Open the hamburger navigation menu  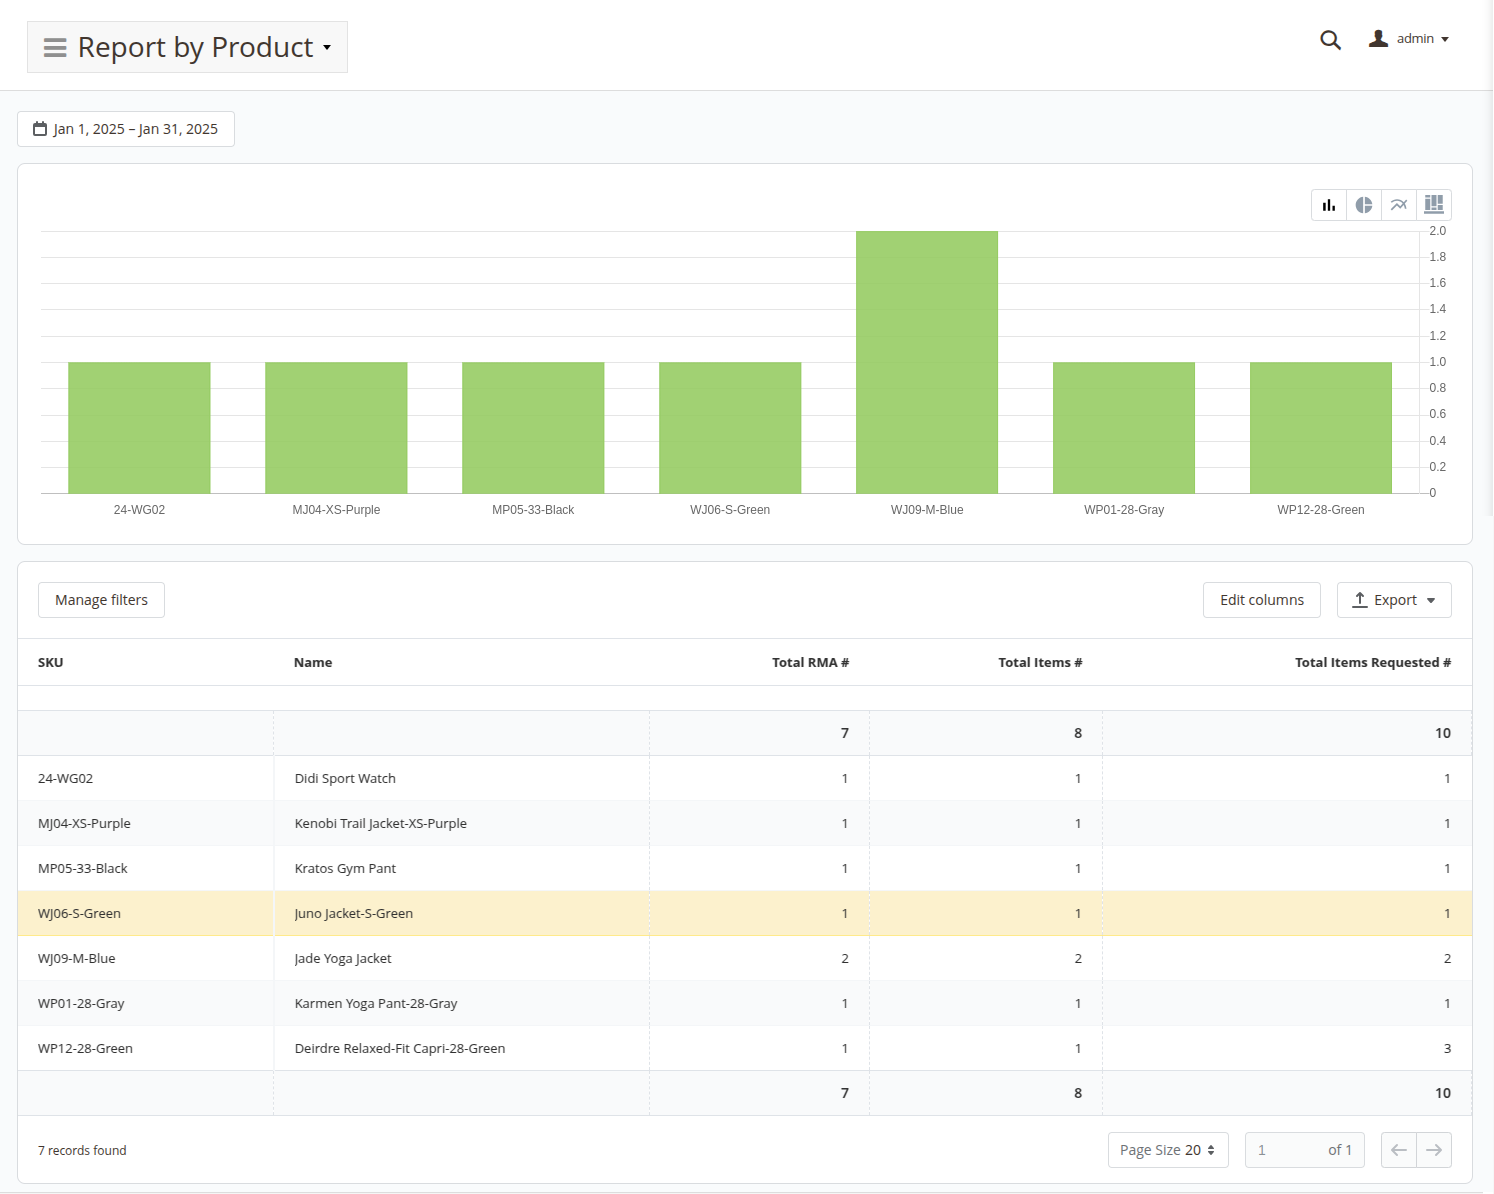[x=55, y=47]
